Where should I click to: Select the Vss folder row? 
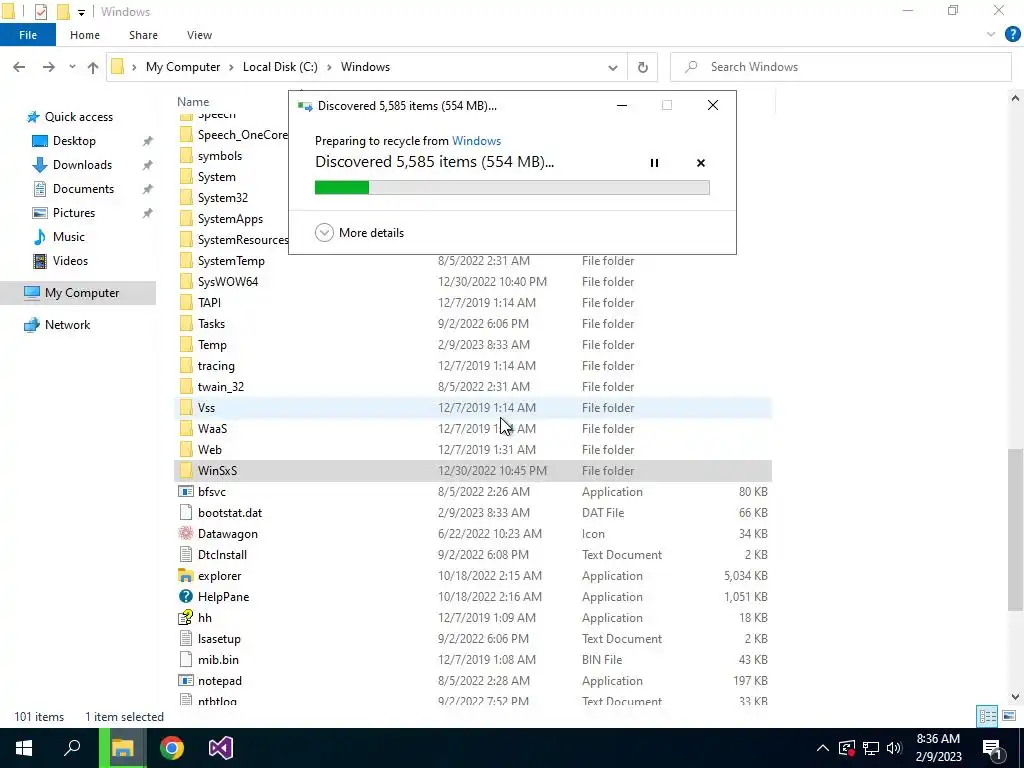click(x=473, y=408)
